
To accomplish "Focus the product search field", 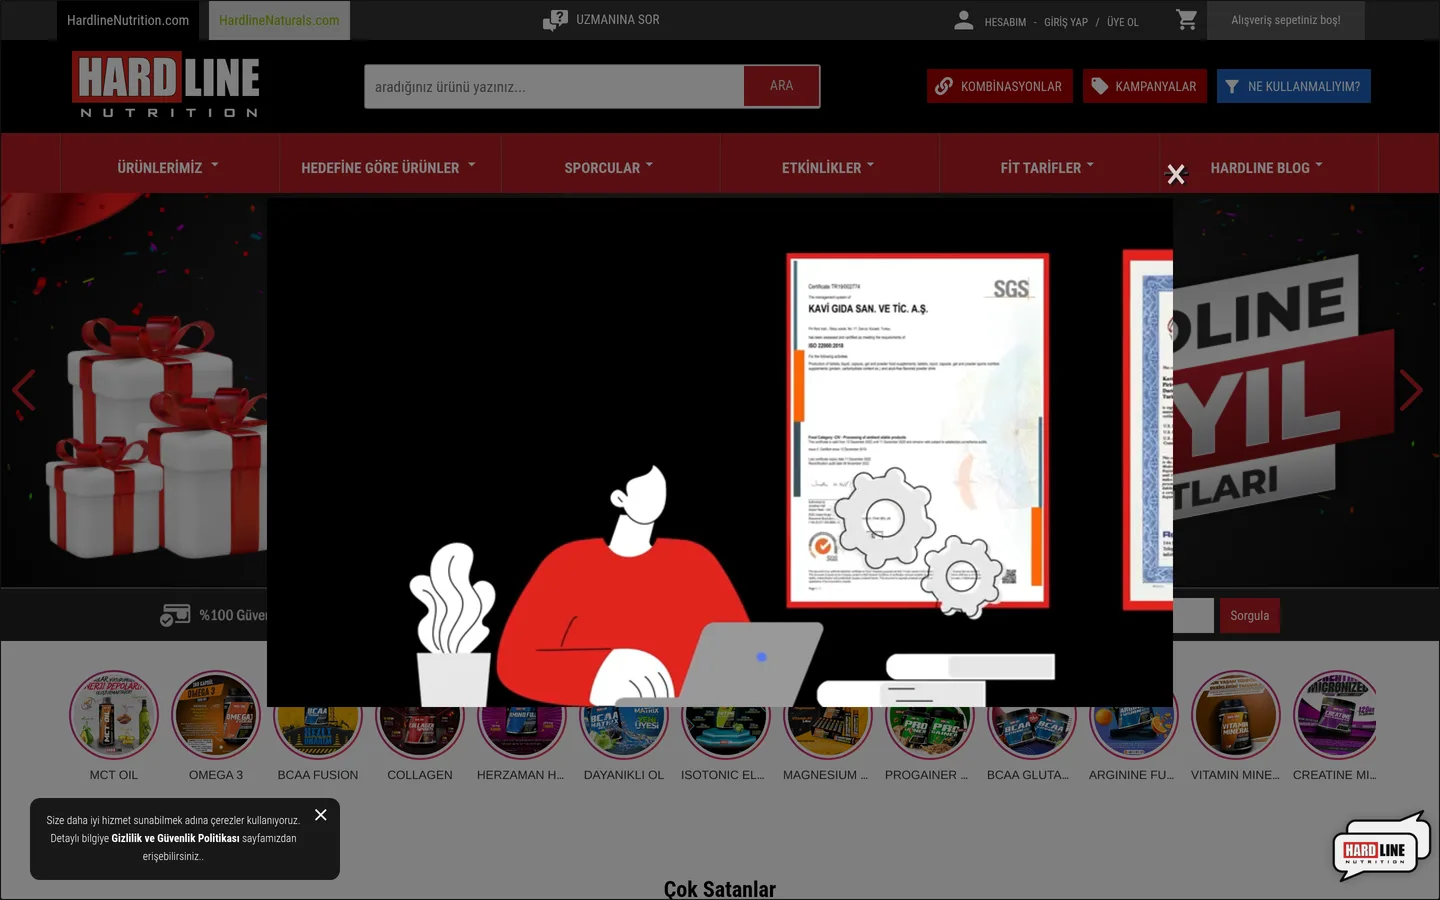I will 554,86.
